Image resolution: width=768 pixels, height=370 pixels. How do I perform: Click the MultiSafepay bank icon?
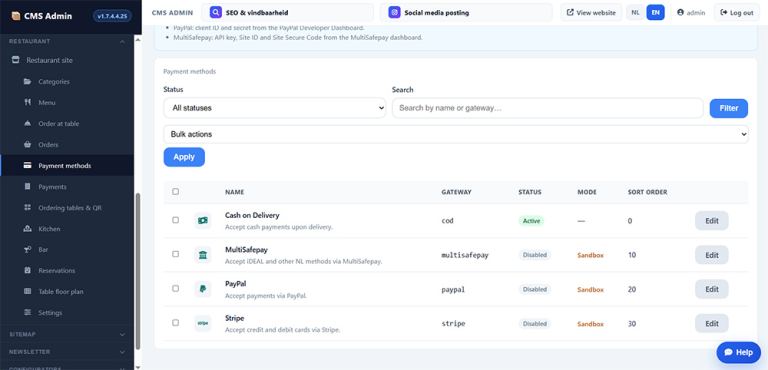(202, 255)
